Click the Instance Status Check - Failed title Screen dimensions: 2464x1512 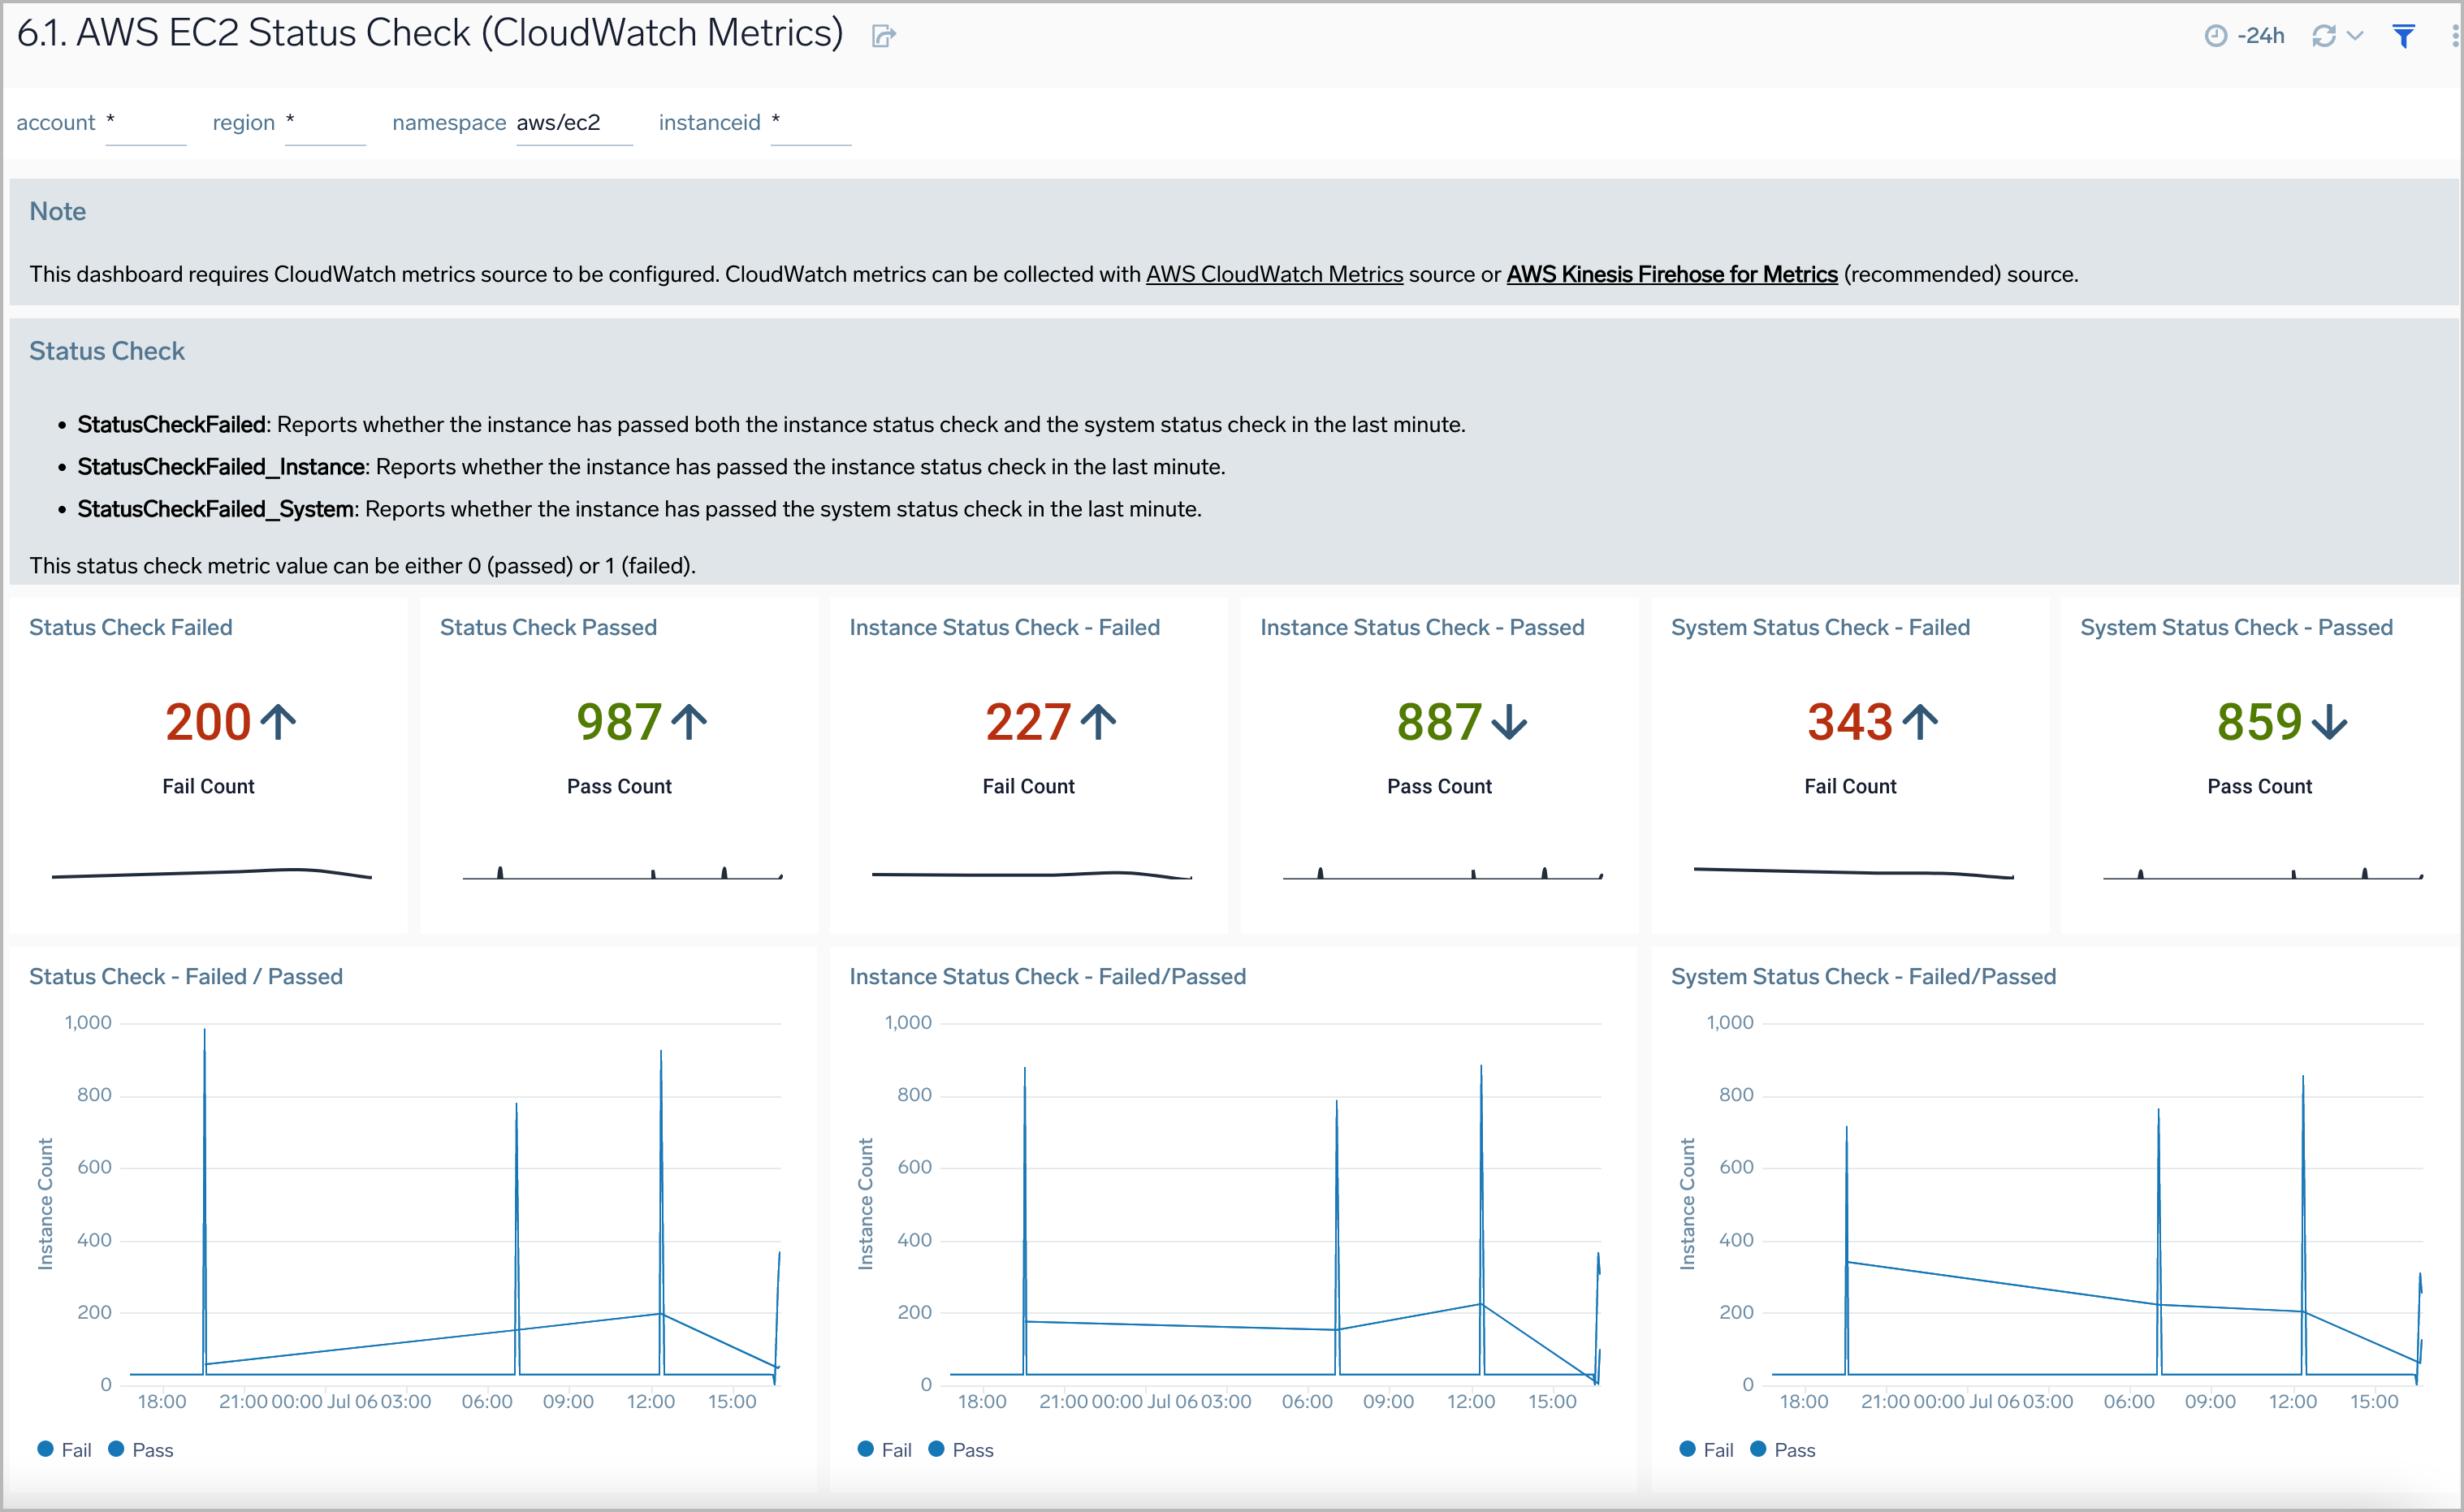point(1004,627)
